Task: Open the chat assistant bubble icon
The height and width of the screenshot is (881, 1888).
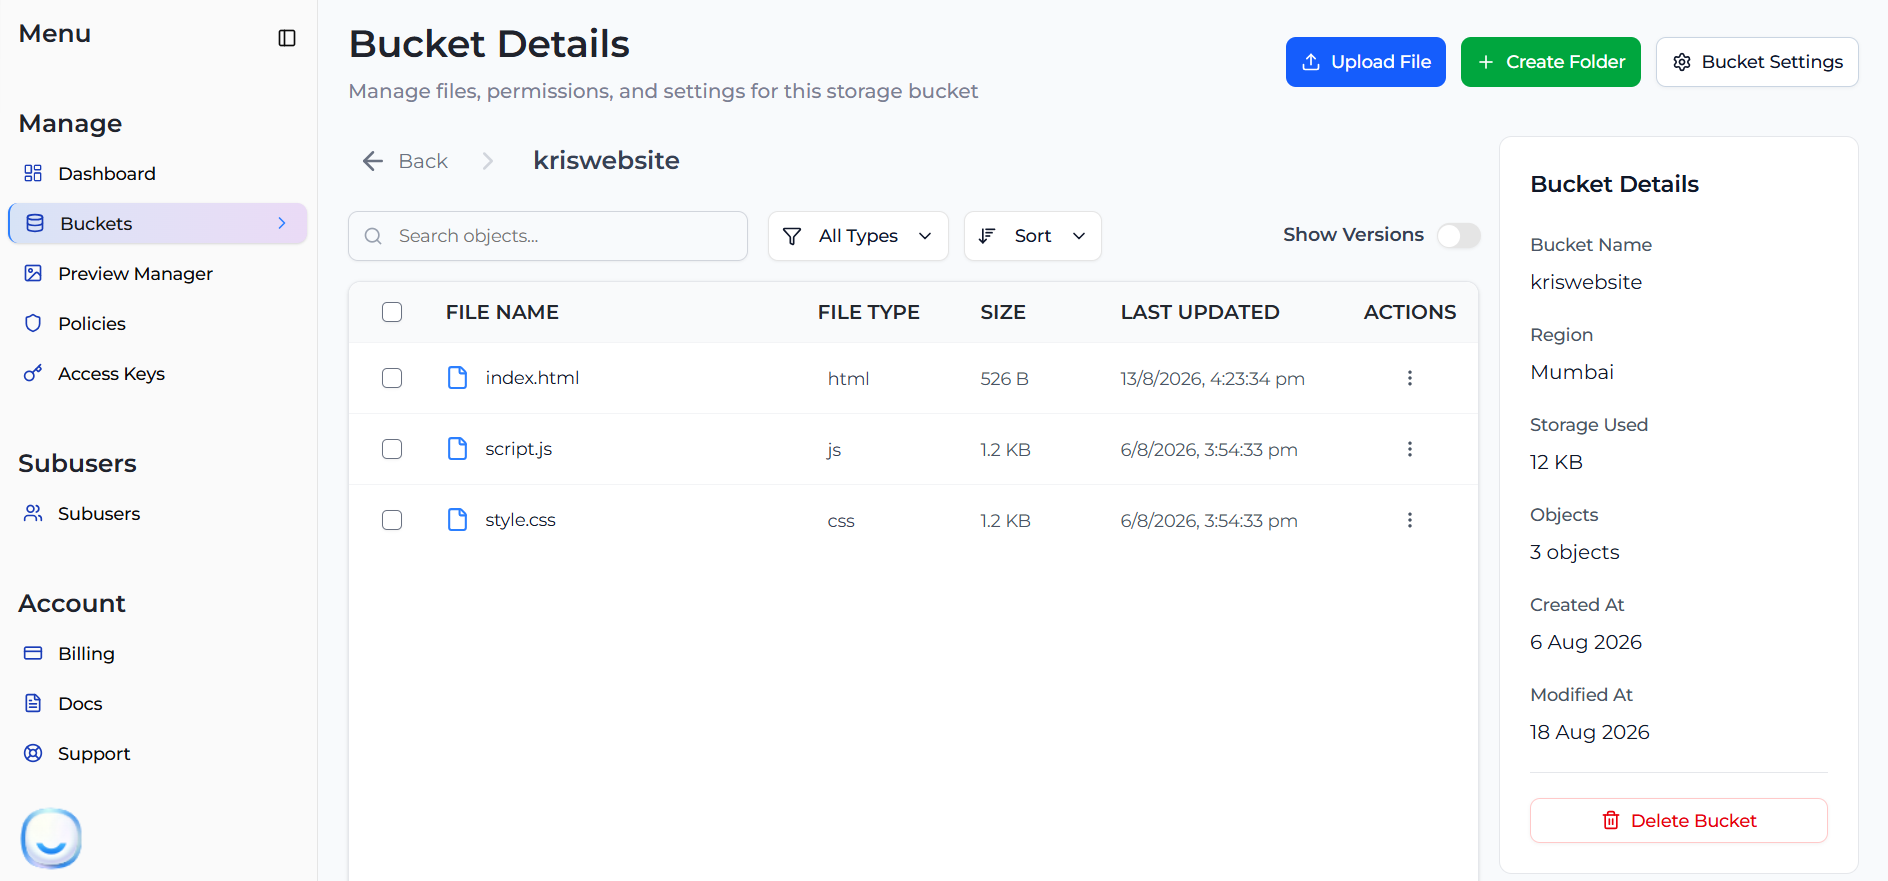Action: coord(51,838)
